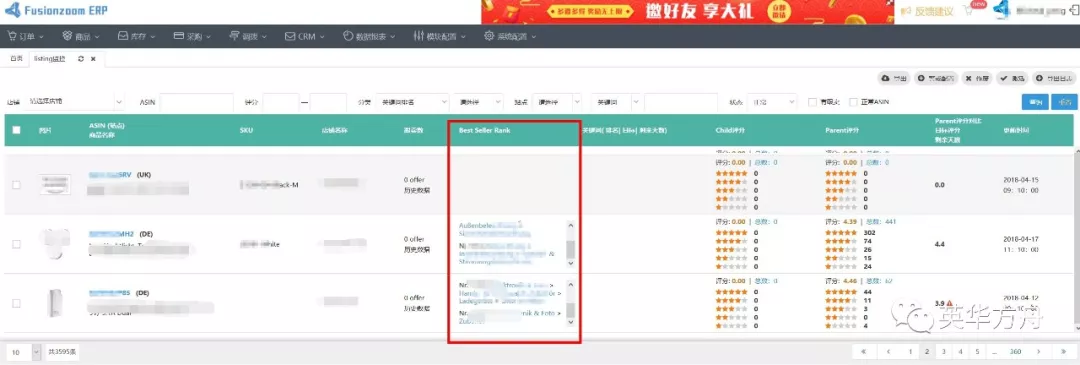The width and height of the screenshot is (1080, 365).
Task: Open the 数据报表 data reports menu
Action: tap(369, 36)
